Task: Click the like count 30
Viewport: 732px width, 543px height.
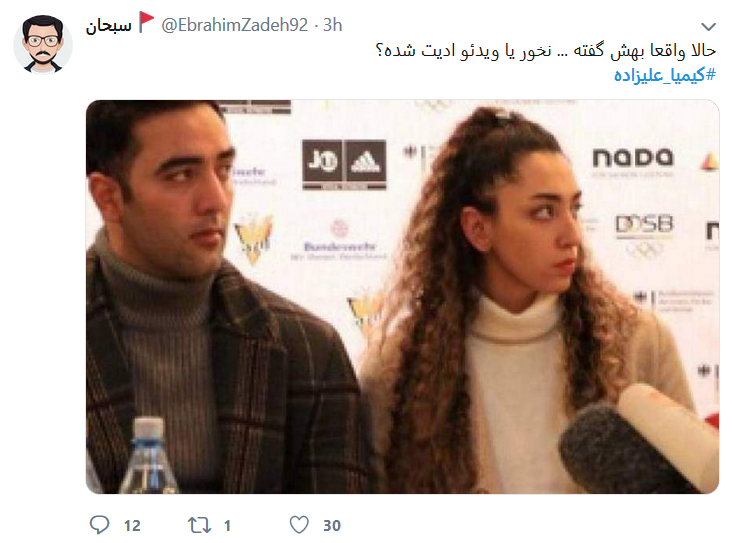Action: pyautogui.click(x=332, y=526)
